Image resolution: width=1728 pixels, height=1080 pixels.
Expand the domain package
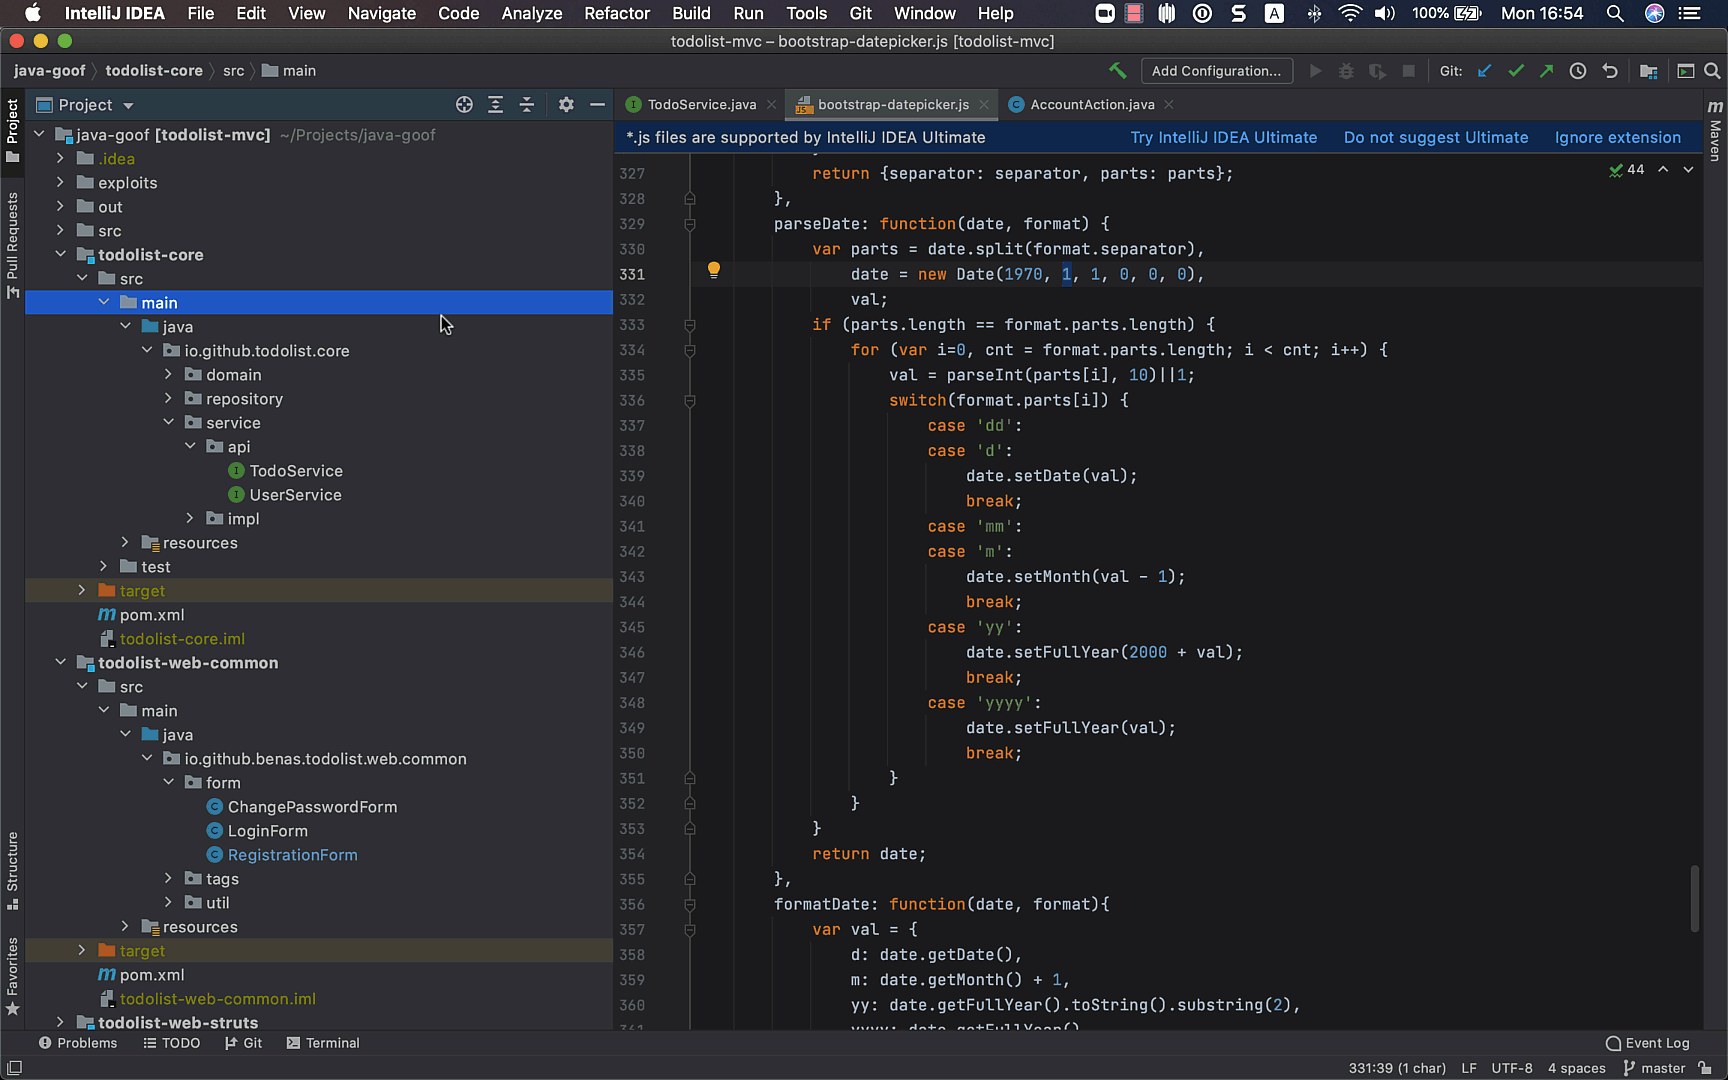(x=168, y=374)
